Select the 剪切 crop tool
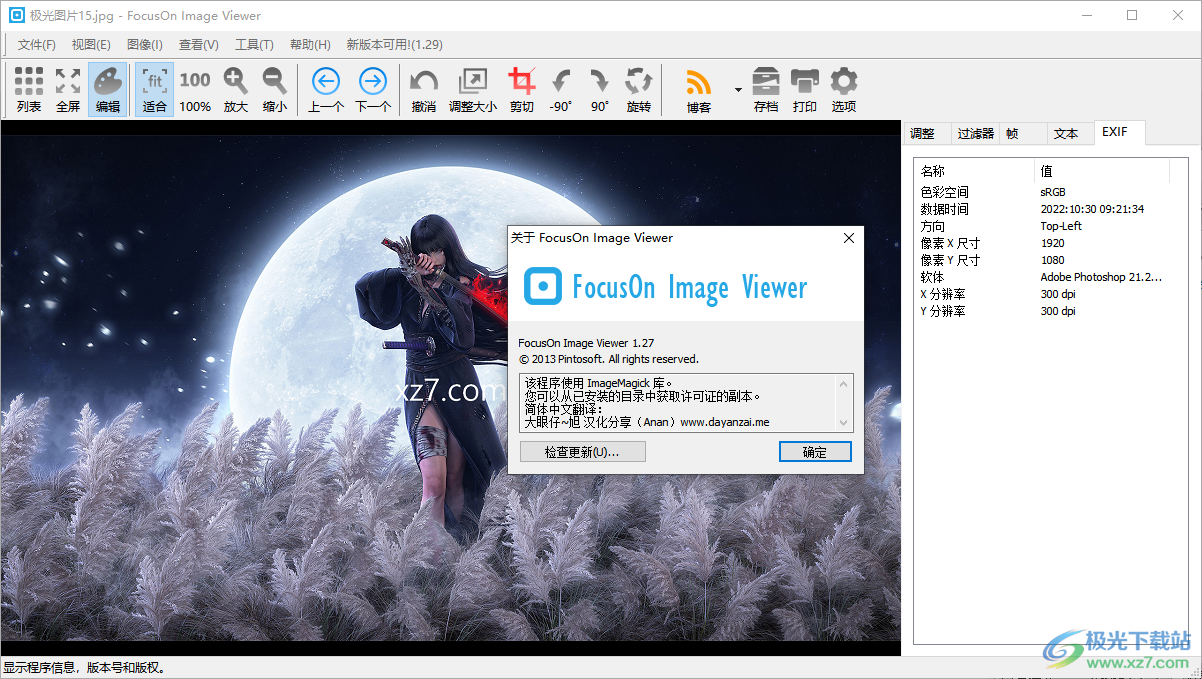This screenshot has height=679, width=1202. [522, 90]
